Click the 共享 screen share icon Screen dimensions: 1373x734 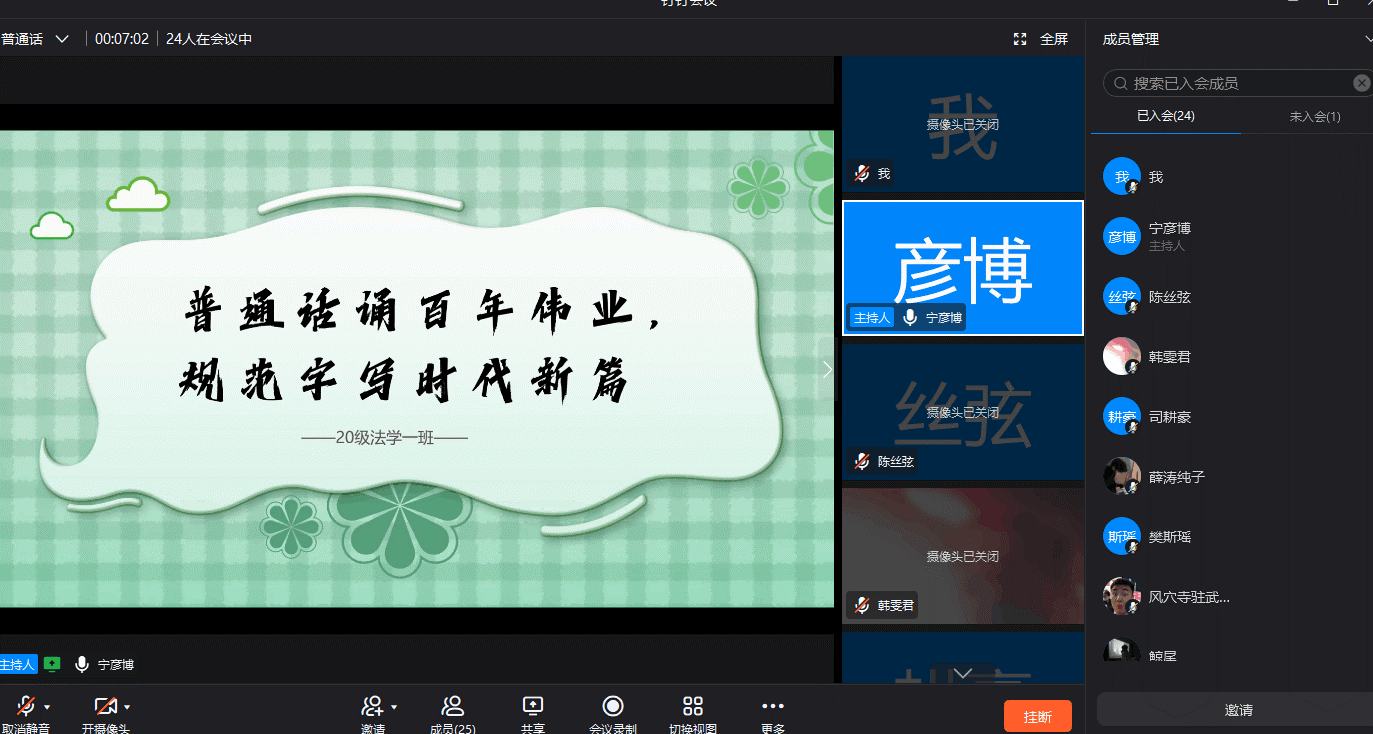click(533, 706)
